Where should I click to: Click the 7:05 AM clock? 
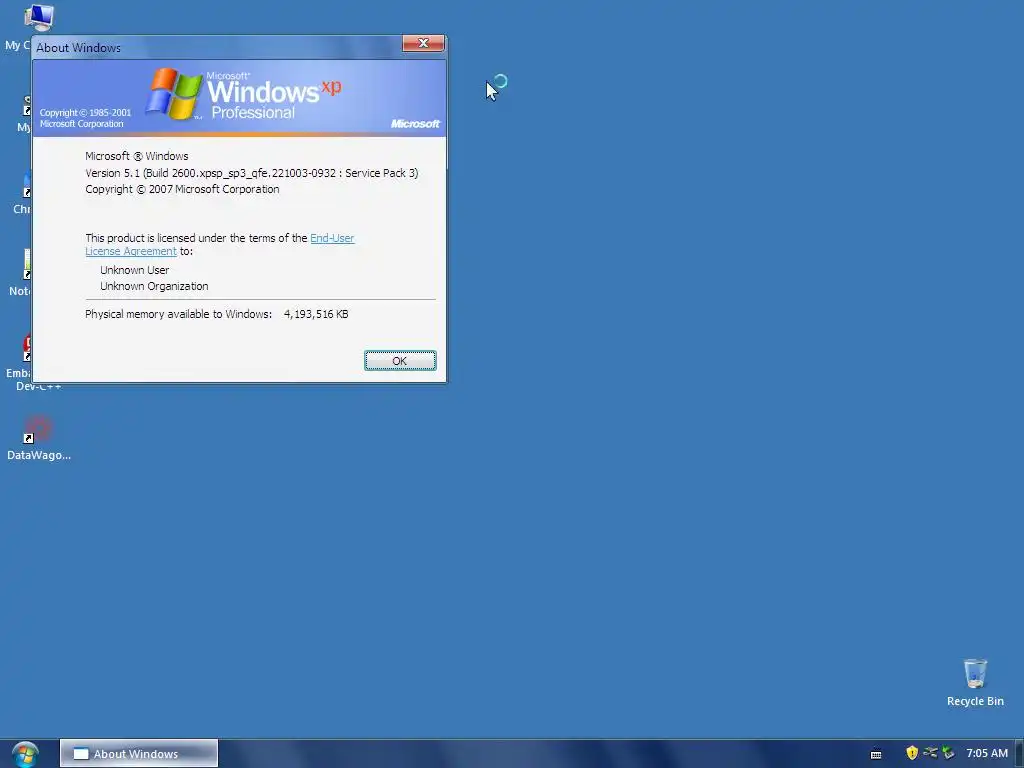[987, 753]
